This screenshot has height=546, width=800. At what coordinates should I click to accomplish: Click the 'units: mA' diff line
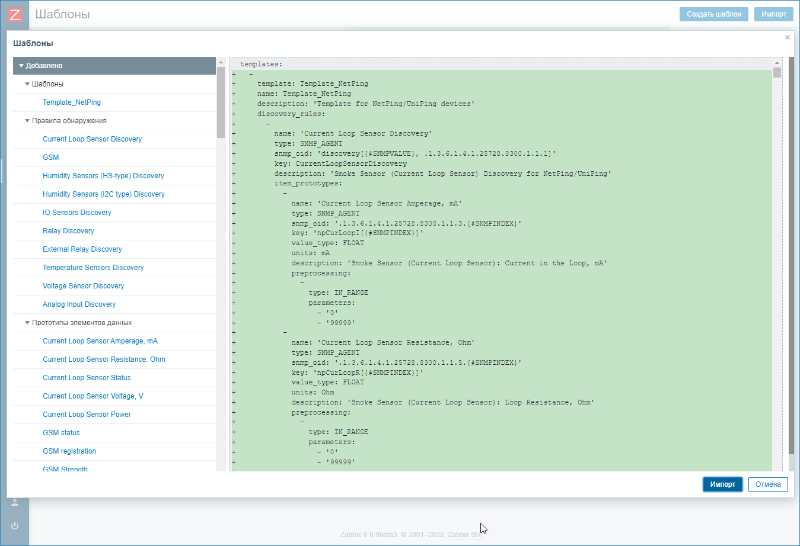(310, 253)
